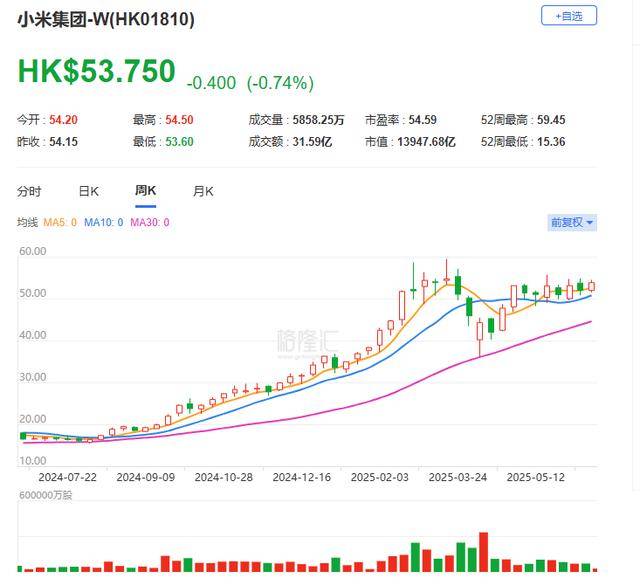Open the 前复权 adjustment dropdown
The image size is (640, 585).
(572, 222)
